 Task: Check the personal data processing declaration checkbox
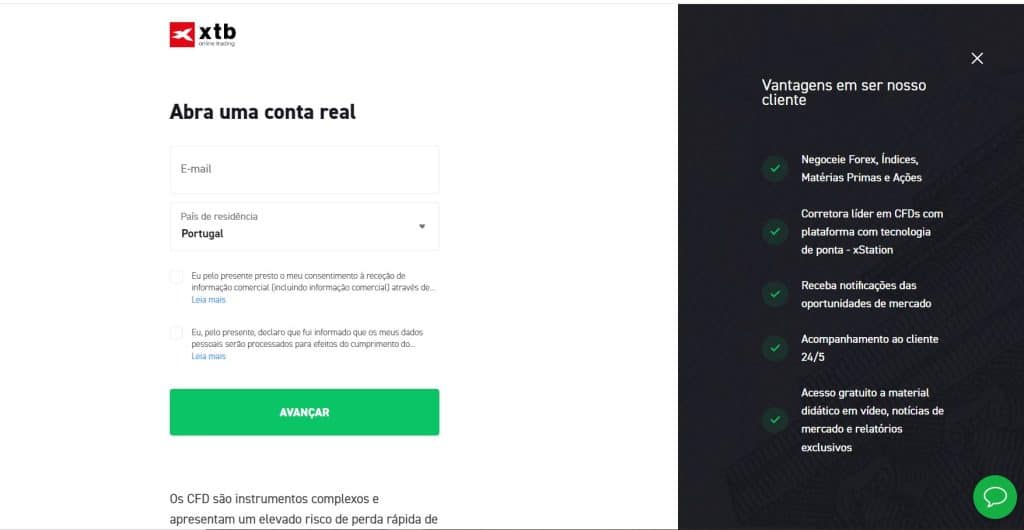tap(176, 334)
